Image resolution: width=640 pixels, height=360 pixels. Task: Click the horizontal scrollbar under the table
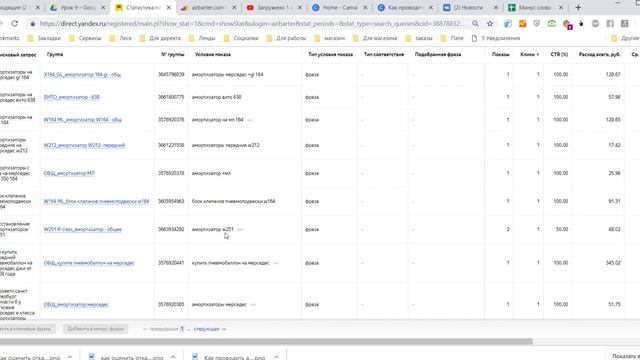coord(266,341)
